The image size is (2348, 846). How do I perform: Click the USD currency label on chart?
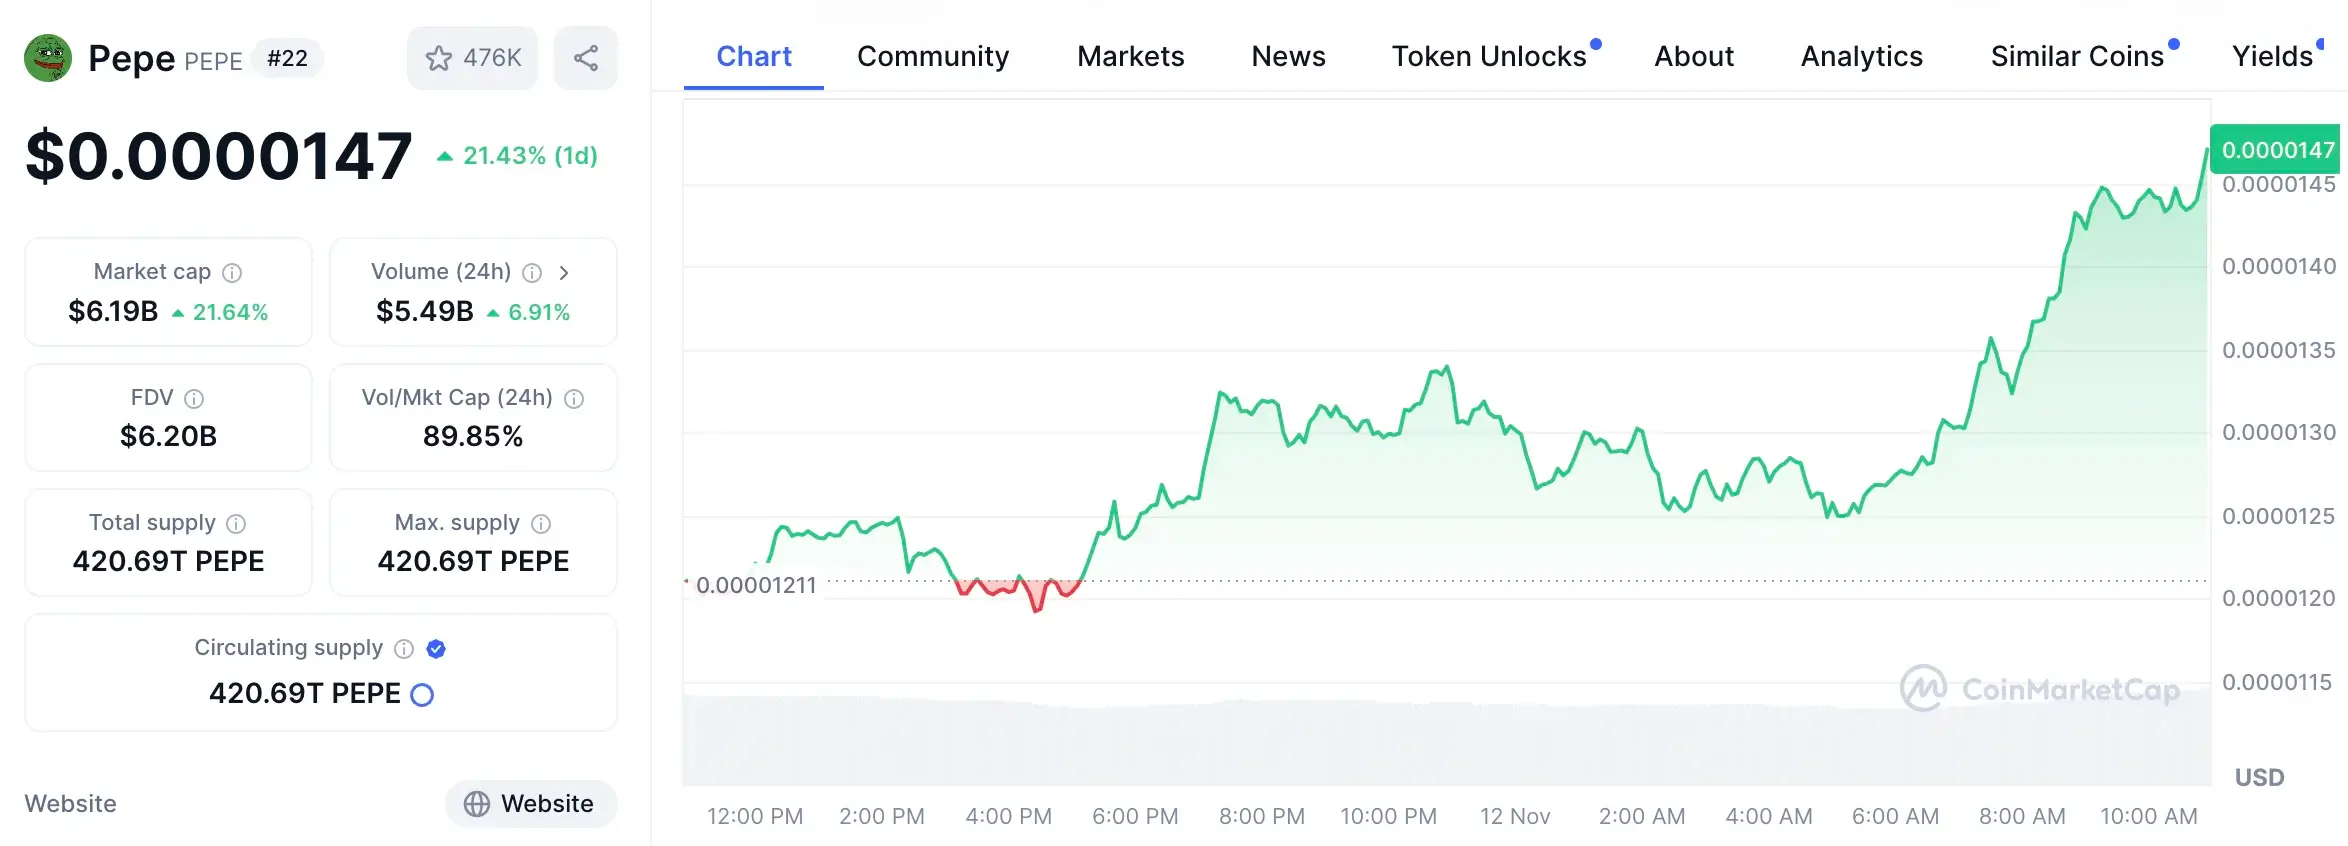click(x=2260, y=778)
